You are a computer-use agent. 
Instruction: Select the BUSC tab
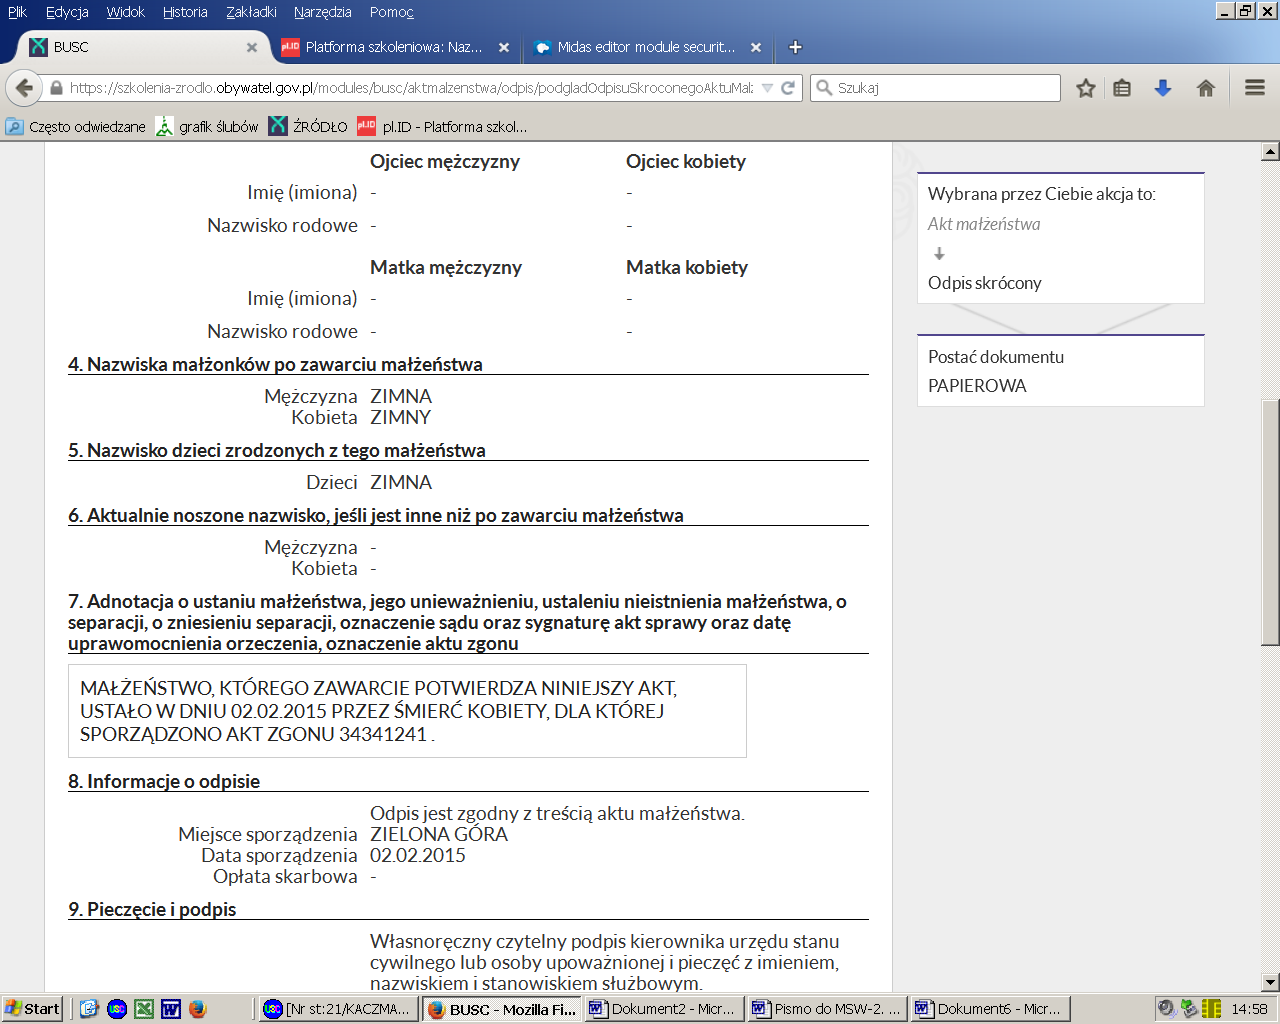click(x=142, y=47)
